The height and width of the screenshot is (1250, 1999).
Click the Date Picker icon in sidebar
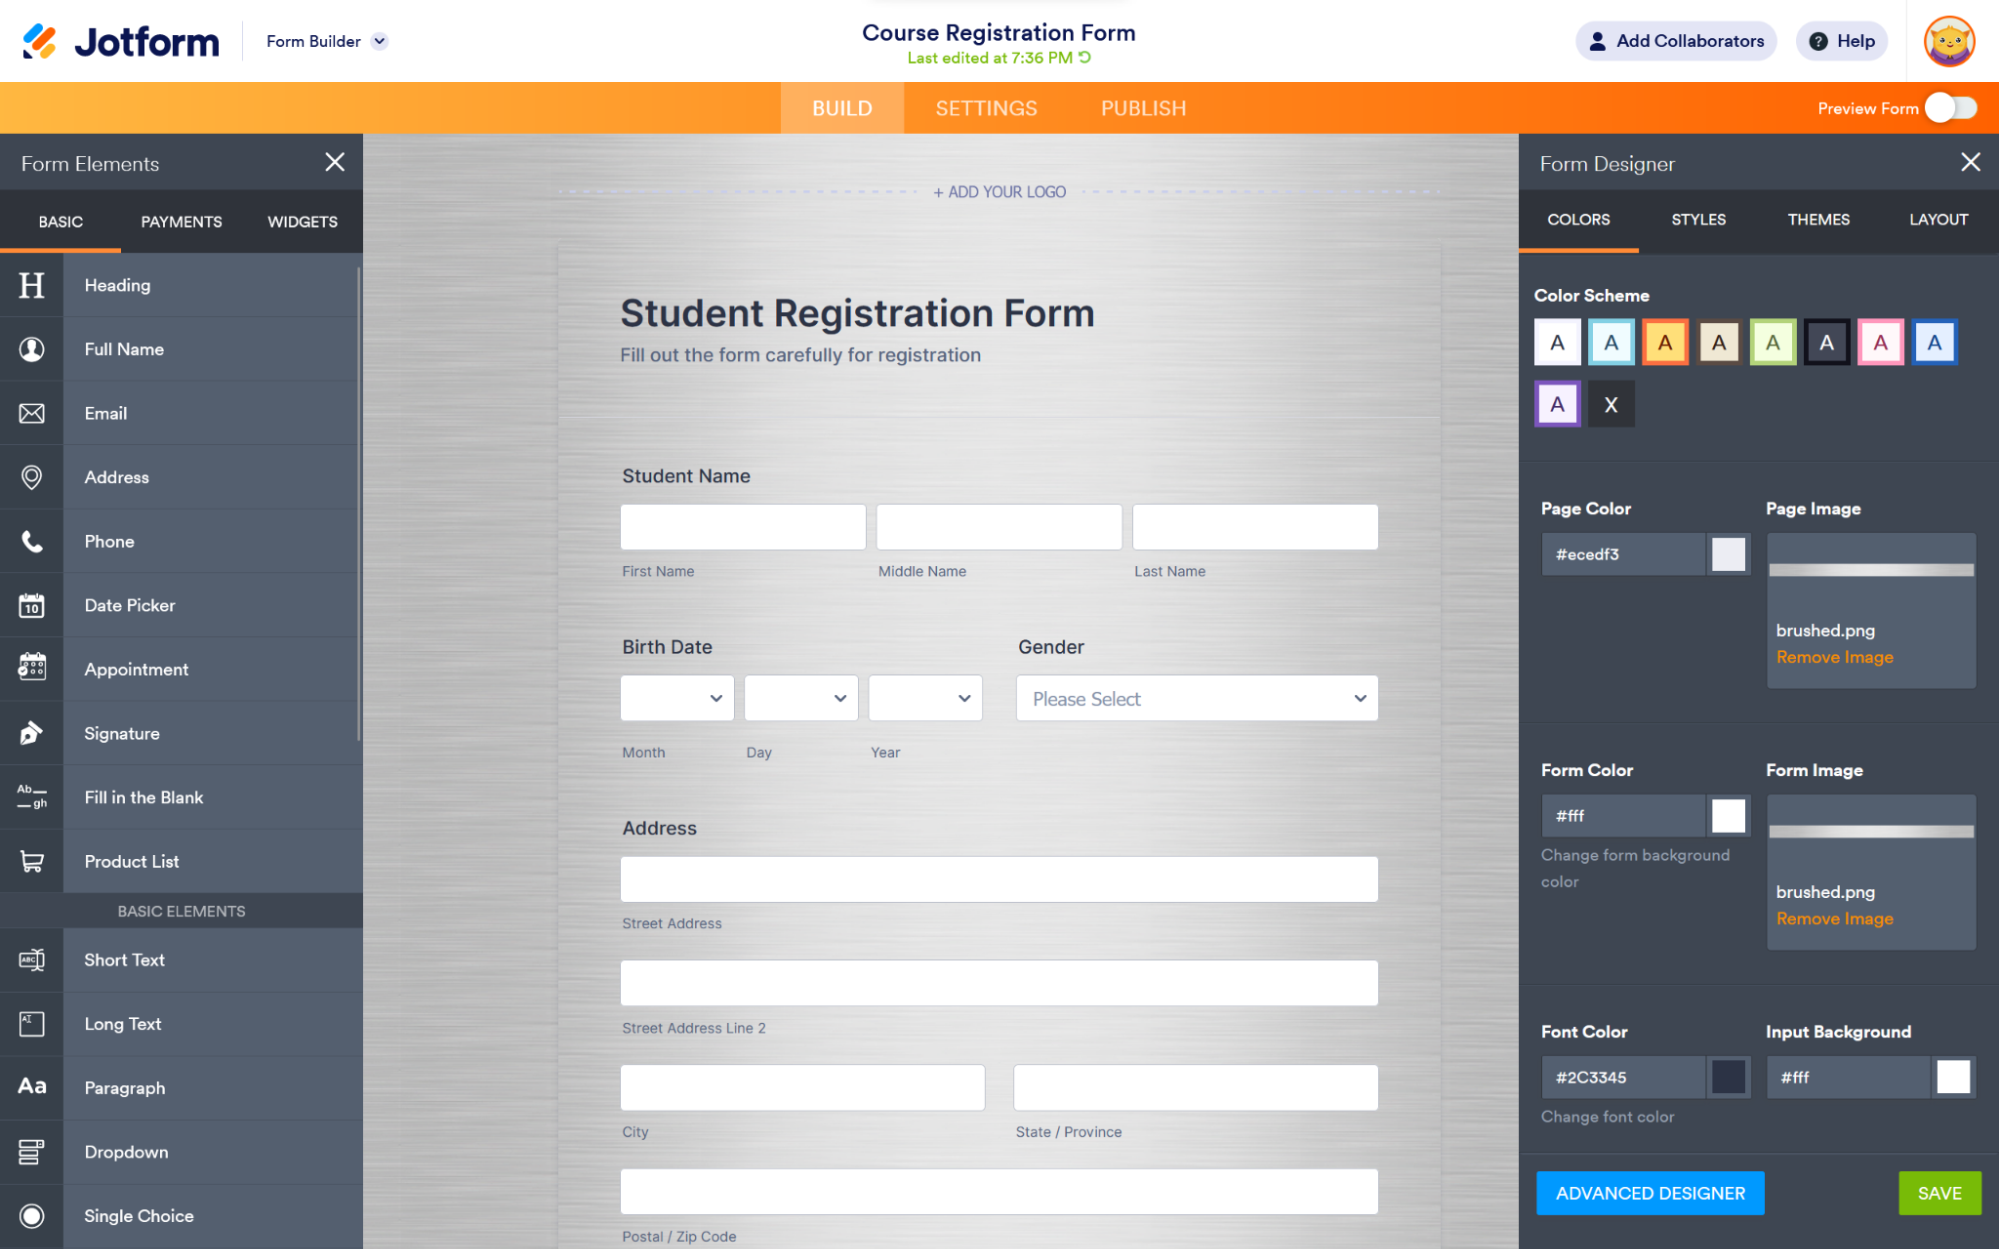click(32, 603)
